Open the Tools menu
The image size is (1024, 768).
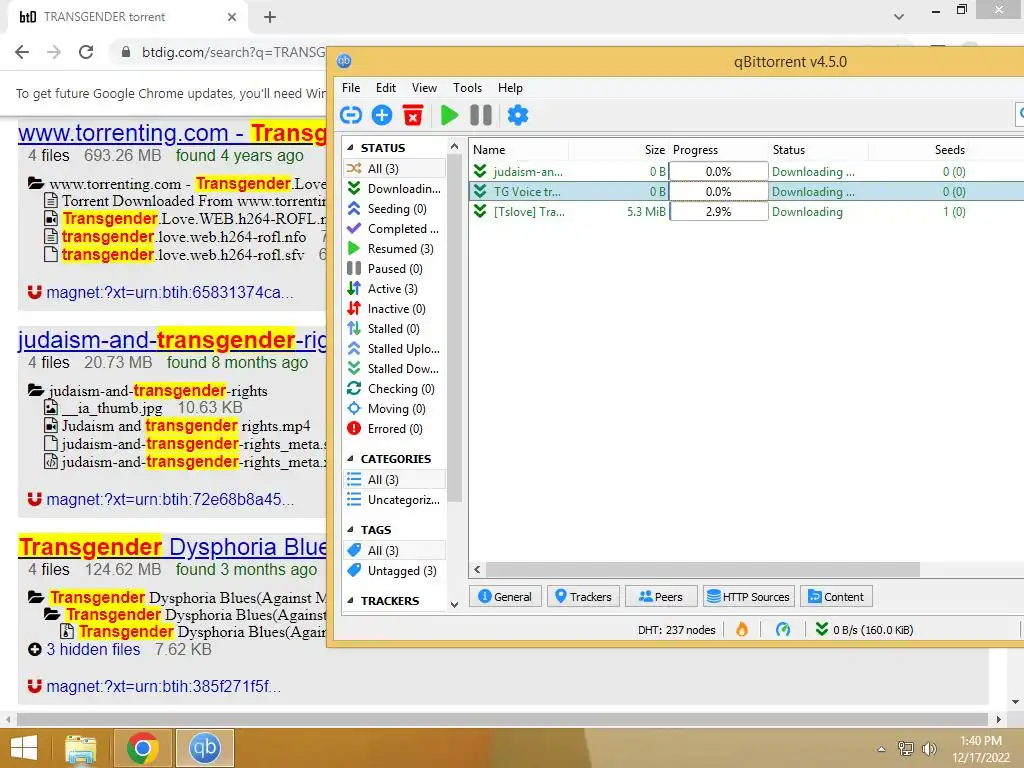[x=468, y=88]
